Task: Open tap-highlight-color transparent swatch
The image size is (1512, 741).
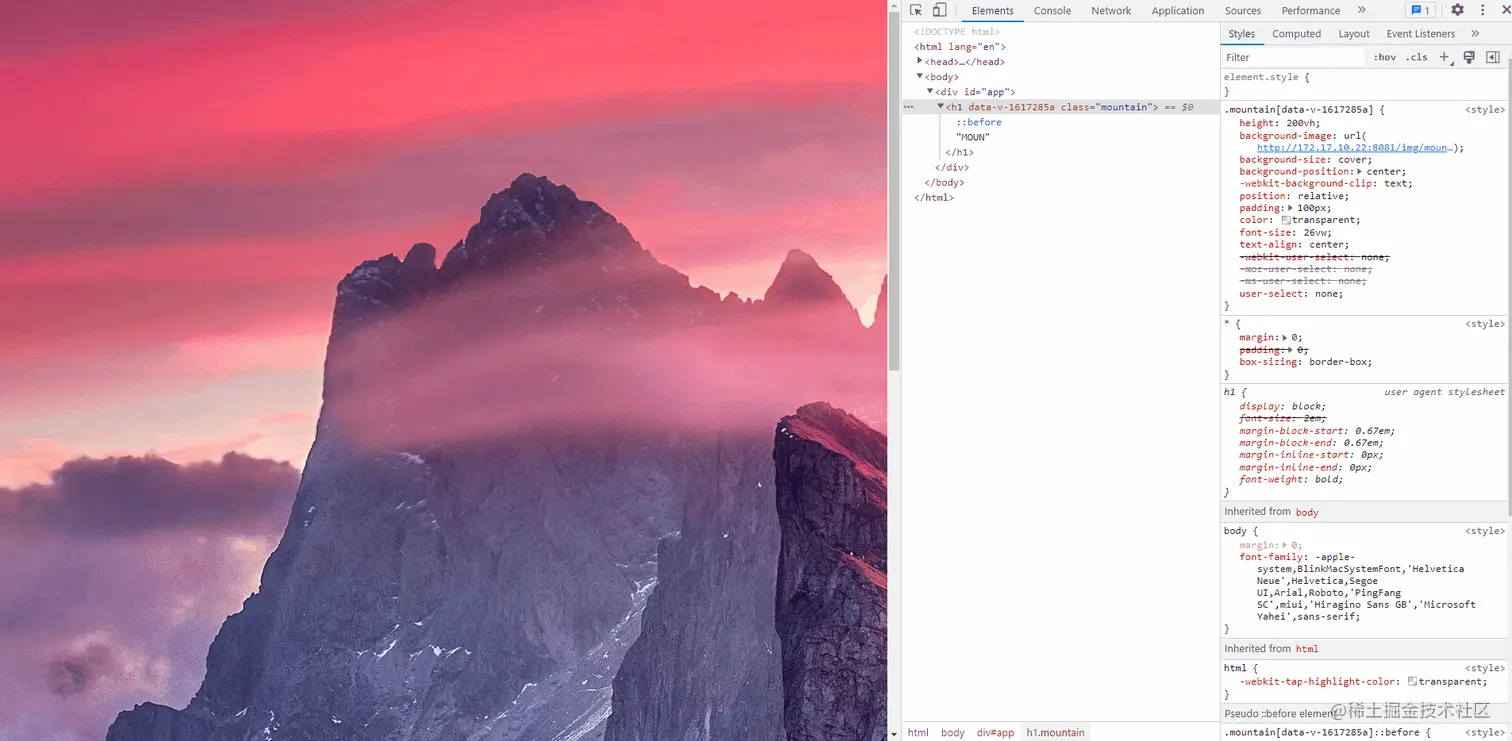Action: pyautogui.click(x=1412, y=682)
